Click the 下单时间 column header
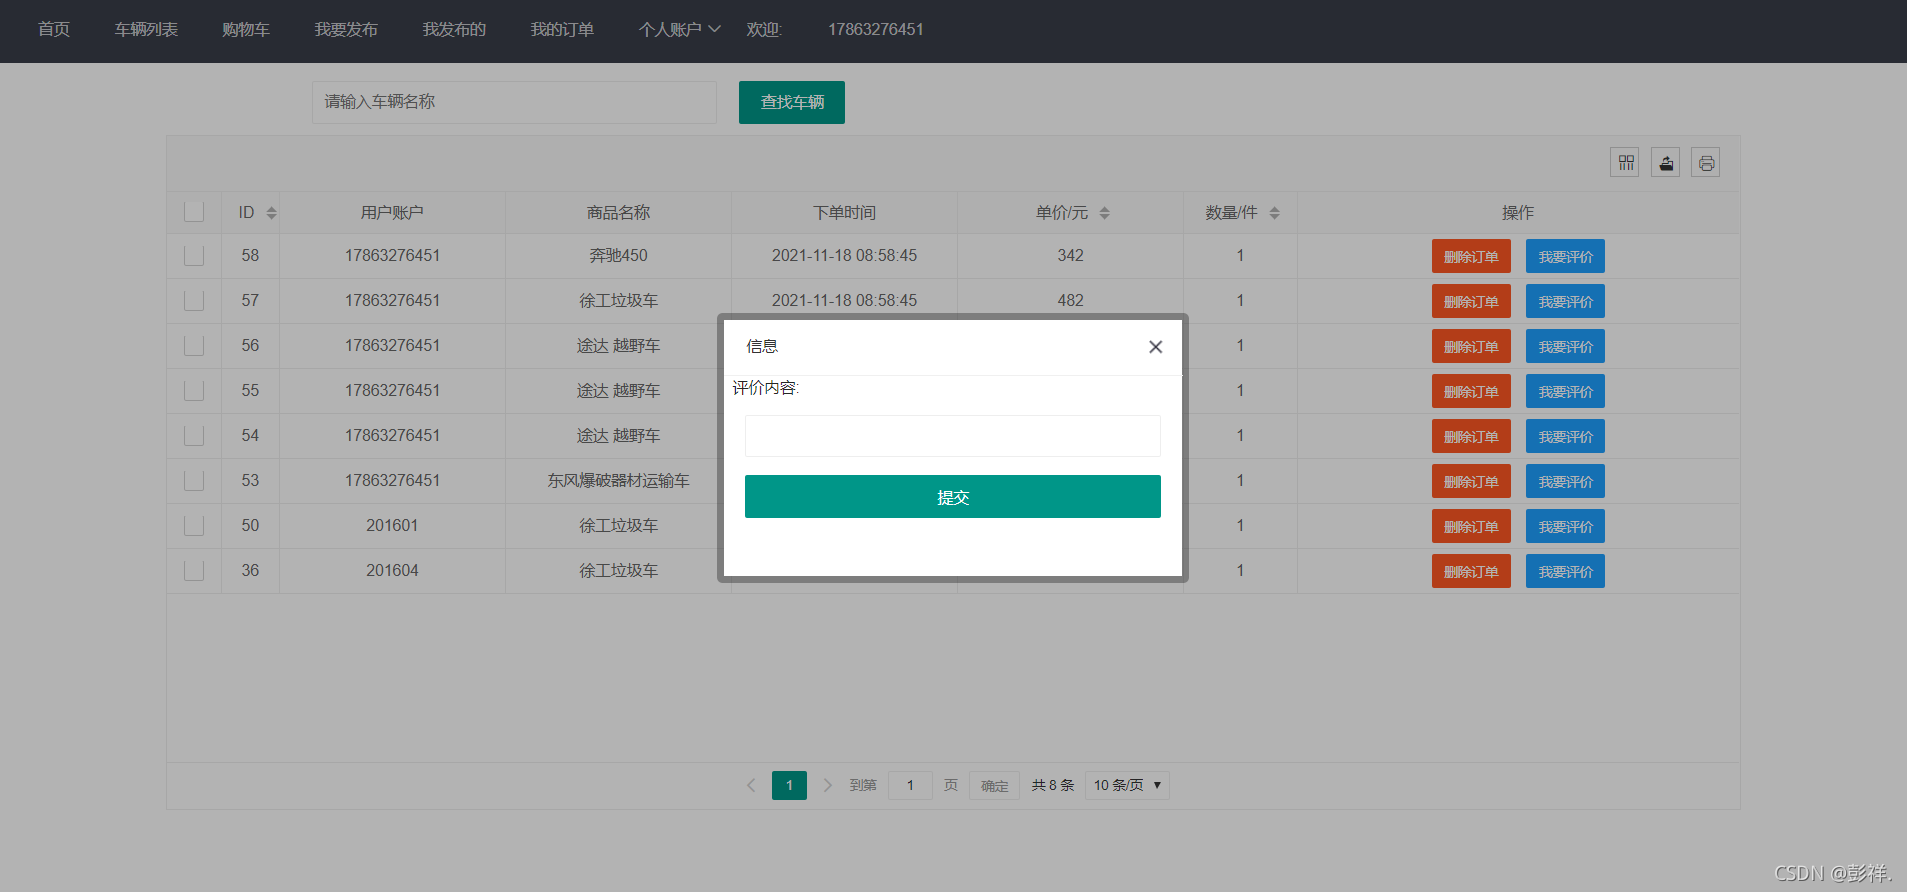Screen dimensions: 1907x892 [x=844, y=213]
